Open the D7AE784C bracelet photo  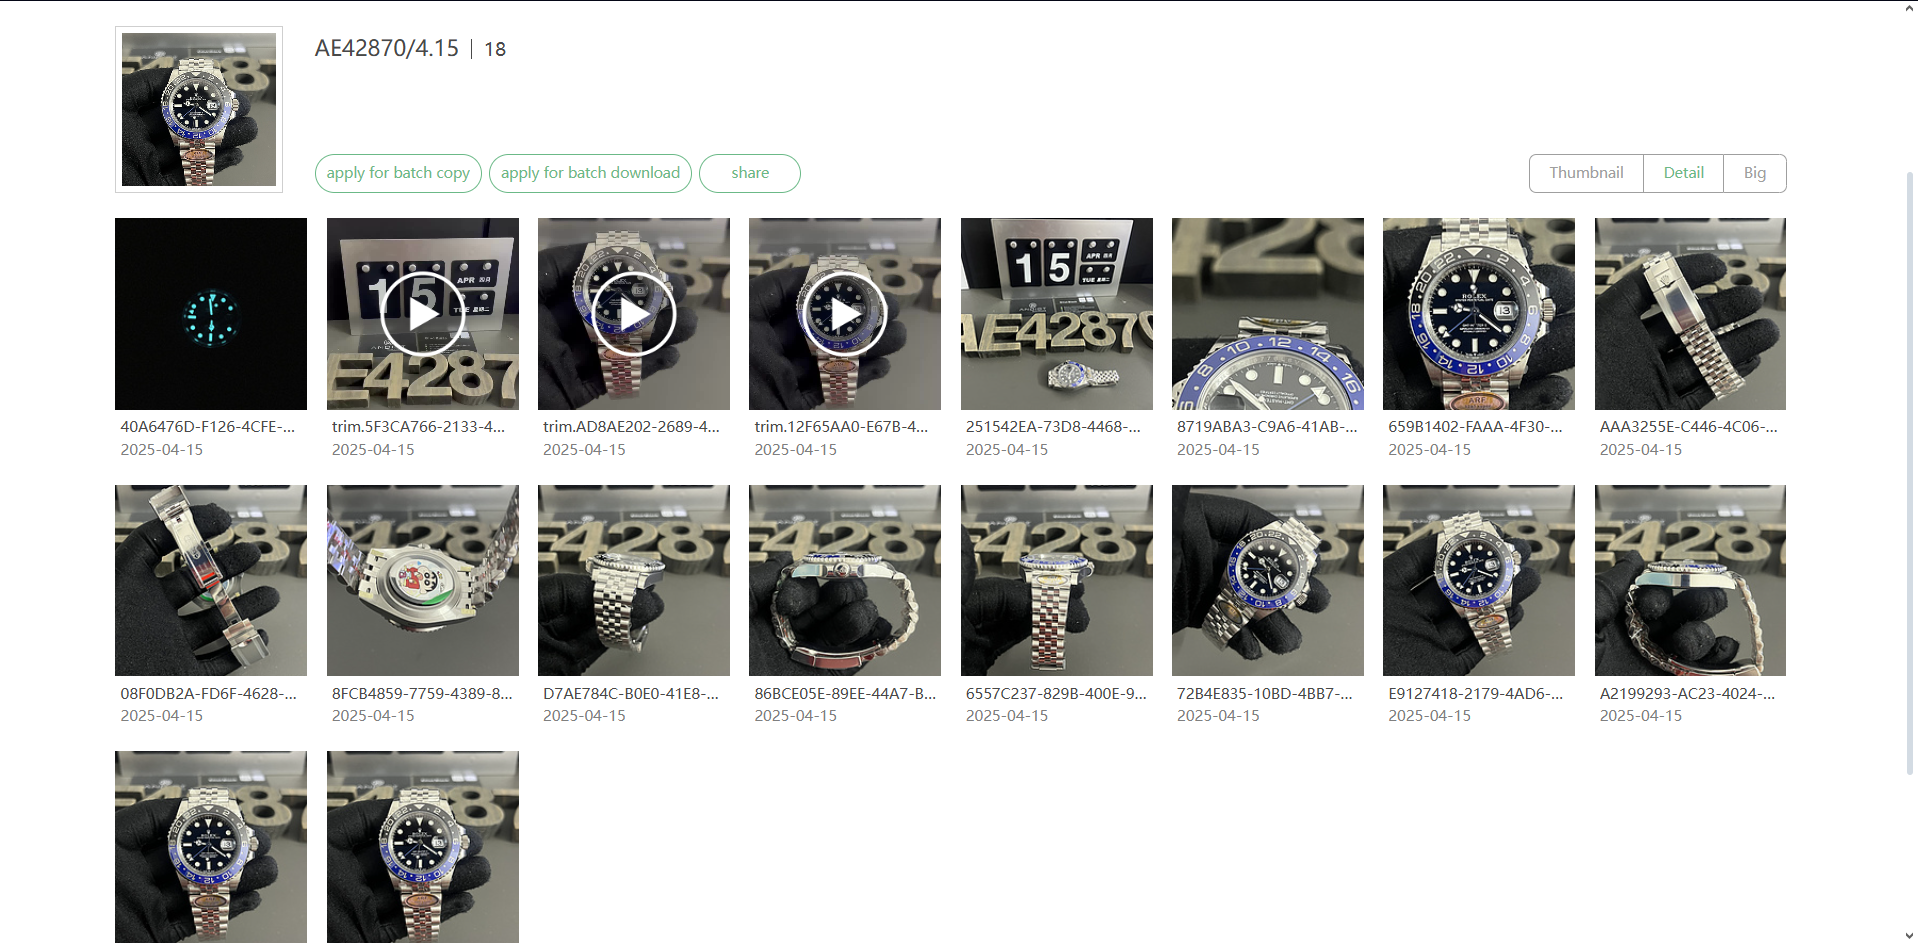pyautogui.click(x=634, y=581)
